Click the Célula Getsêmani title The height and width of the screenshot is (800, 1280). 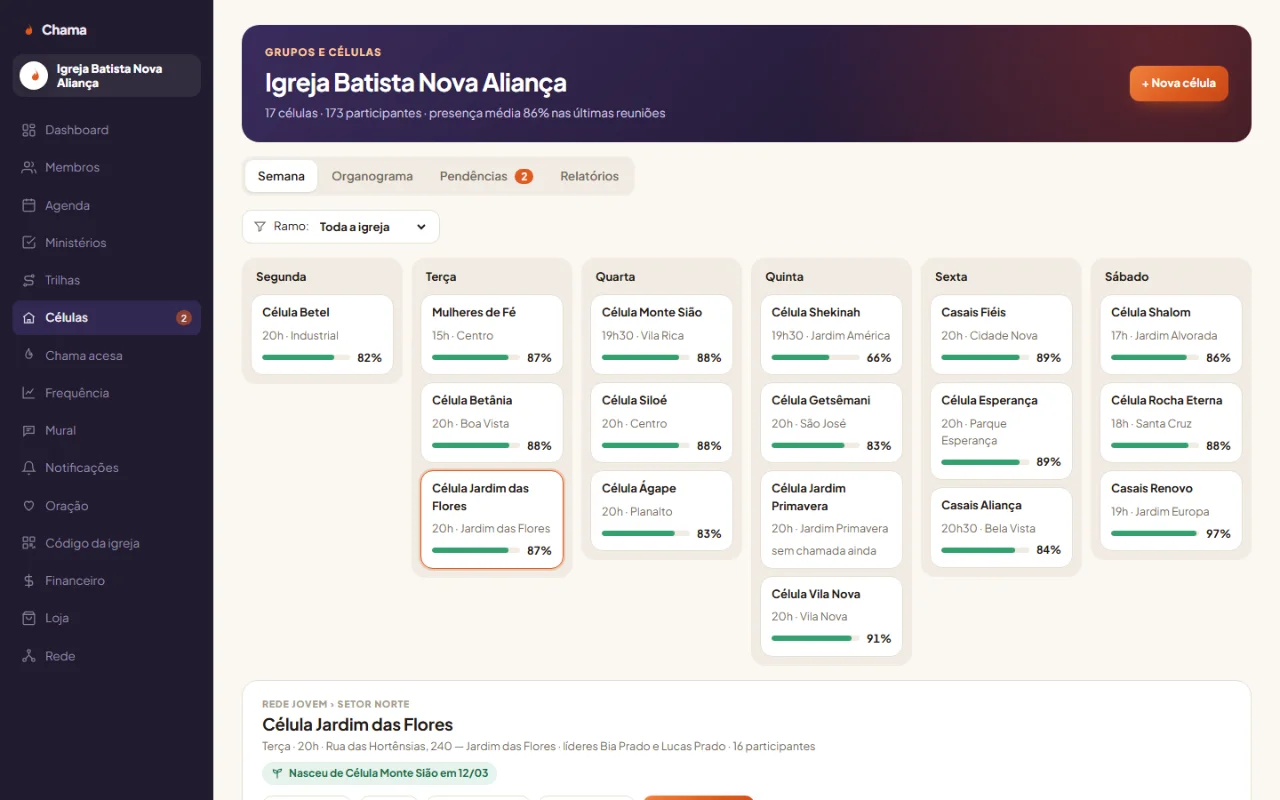tap(821, 400)
